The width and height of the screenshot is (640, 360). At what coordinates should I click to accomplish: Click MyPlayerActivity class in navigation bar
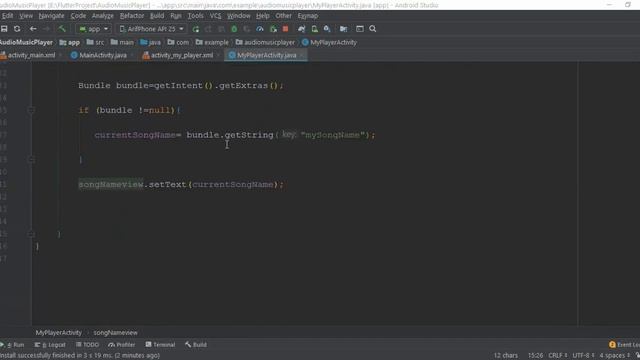[x=329, y=42]
